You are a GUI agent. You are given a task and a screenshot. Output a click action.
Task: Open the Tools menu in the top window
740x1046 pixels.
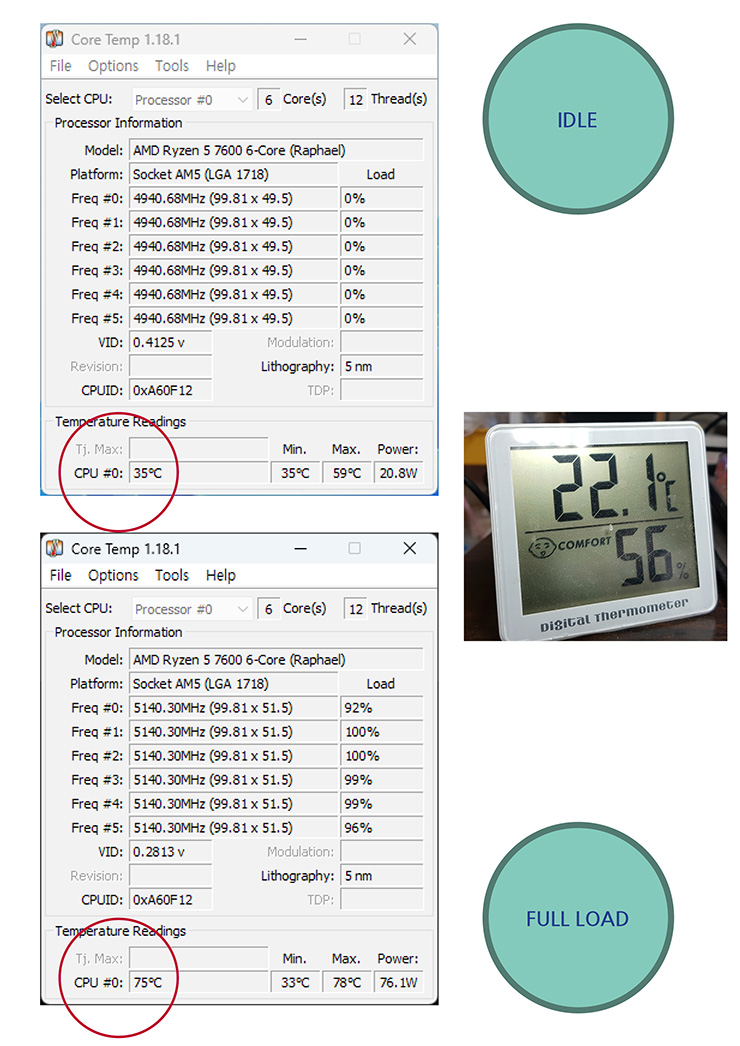point(171,66)
